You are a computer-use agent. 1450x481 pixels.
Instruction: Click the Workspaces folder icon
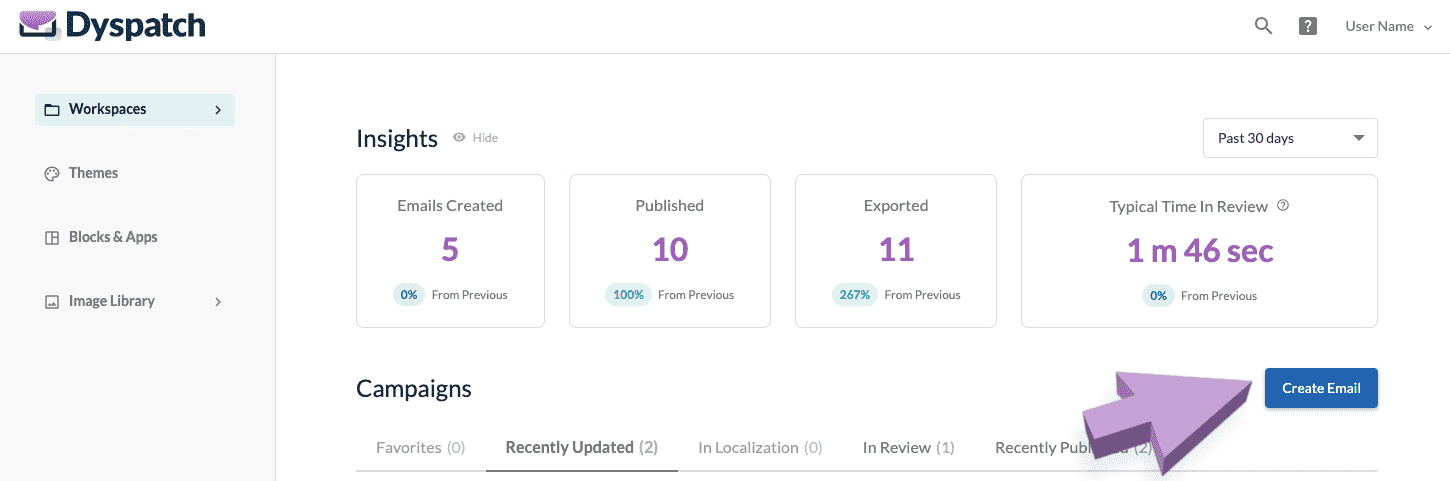coord(52,110)
